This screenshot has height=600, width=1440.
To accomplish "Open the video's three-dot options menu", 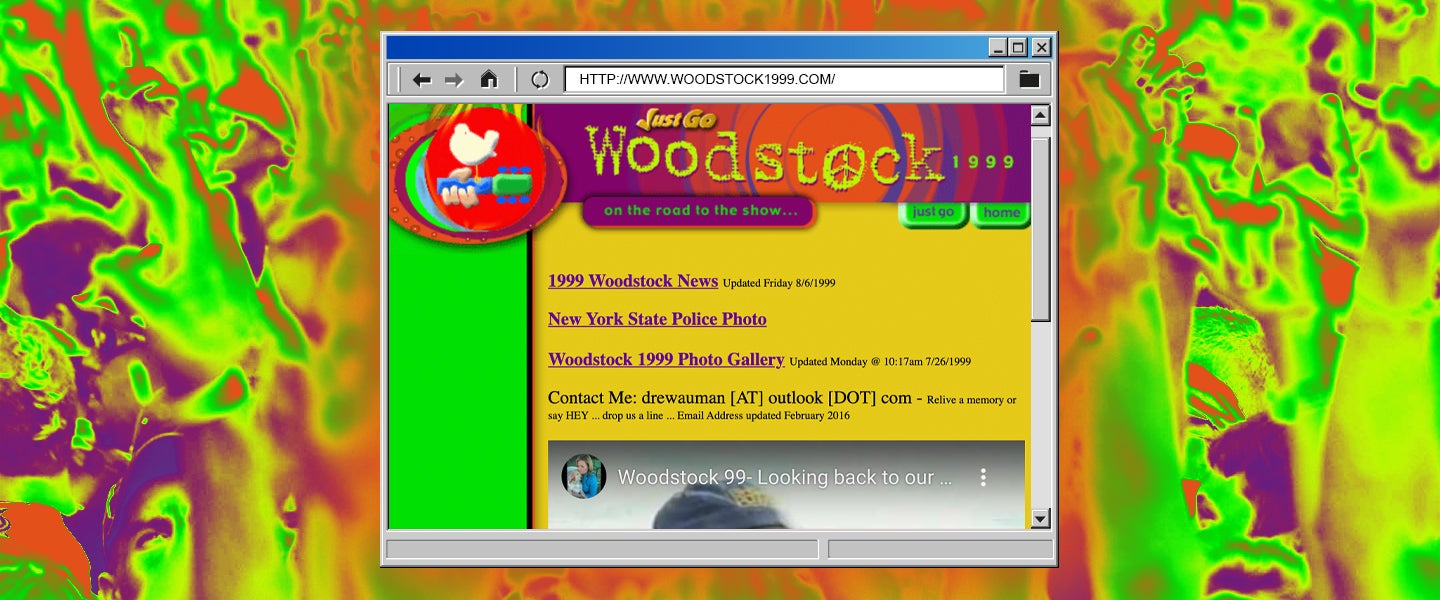I will click(x=983, y=477).
